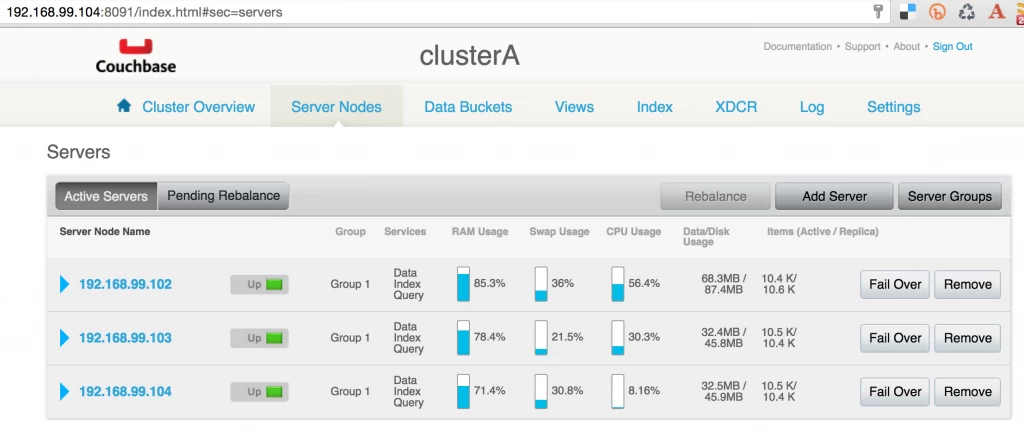Viewport: 1024px width, 435px height.
Task: Click green Up status for 192.168.99.104
Action: [259, 391]
